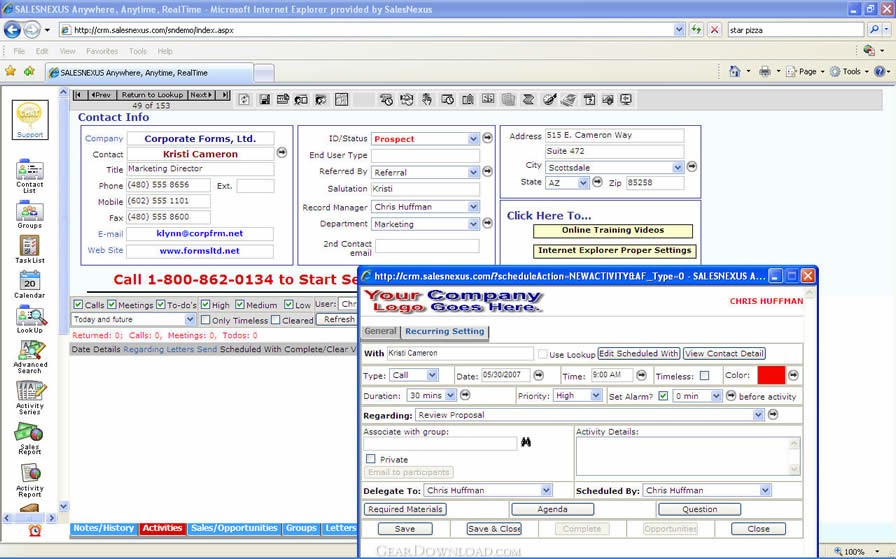
Task: Open LookUp in the sidebar
Action: point(31,320)
